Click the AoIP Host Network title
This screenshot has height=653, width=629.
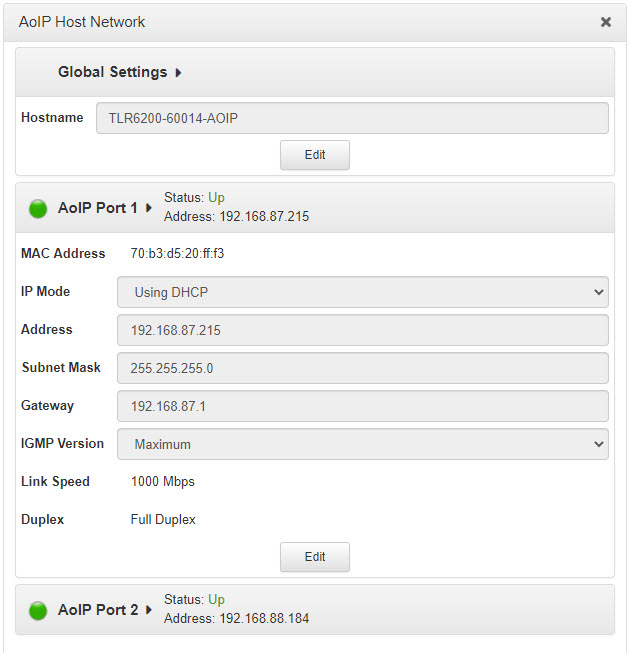[x=82, y=22]
